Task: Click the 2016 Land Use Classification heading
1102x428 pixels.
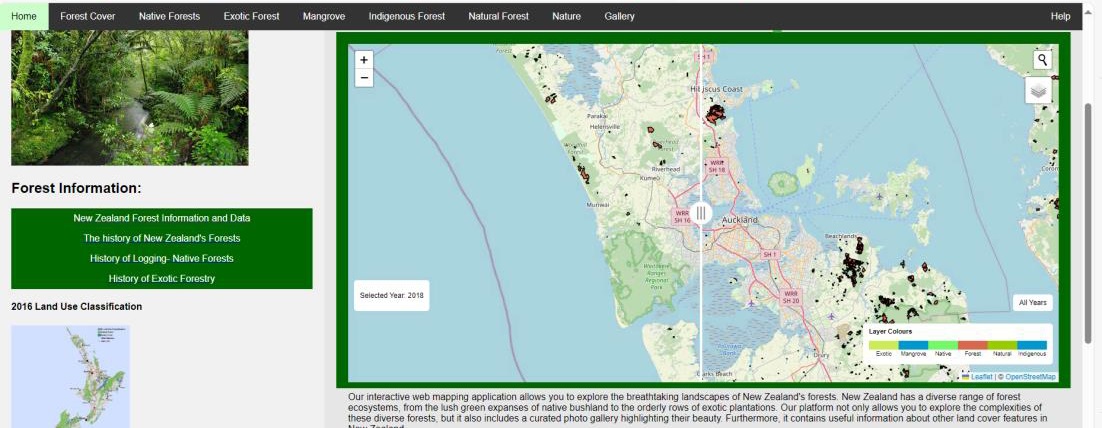Action: [77, 306]
